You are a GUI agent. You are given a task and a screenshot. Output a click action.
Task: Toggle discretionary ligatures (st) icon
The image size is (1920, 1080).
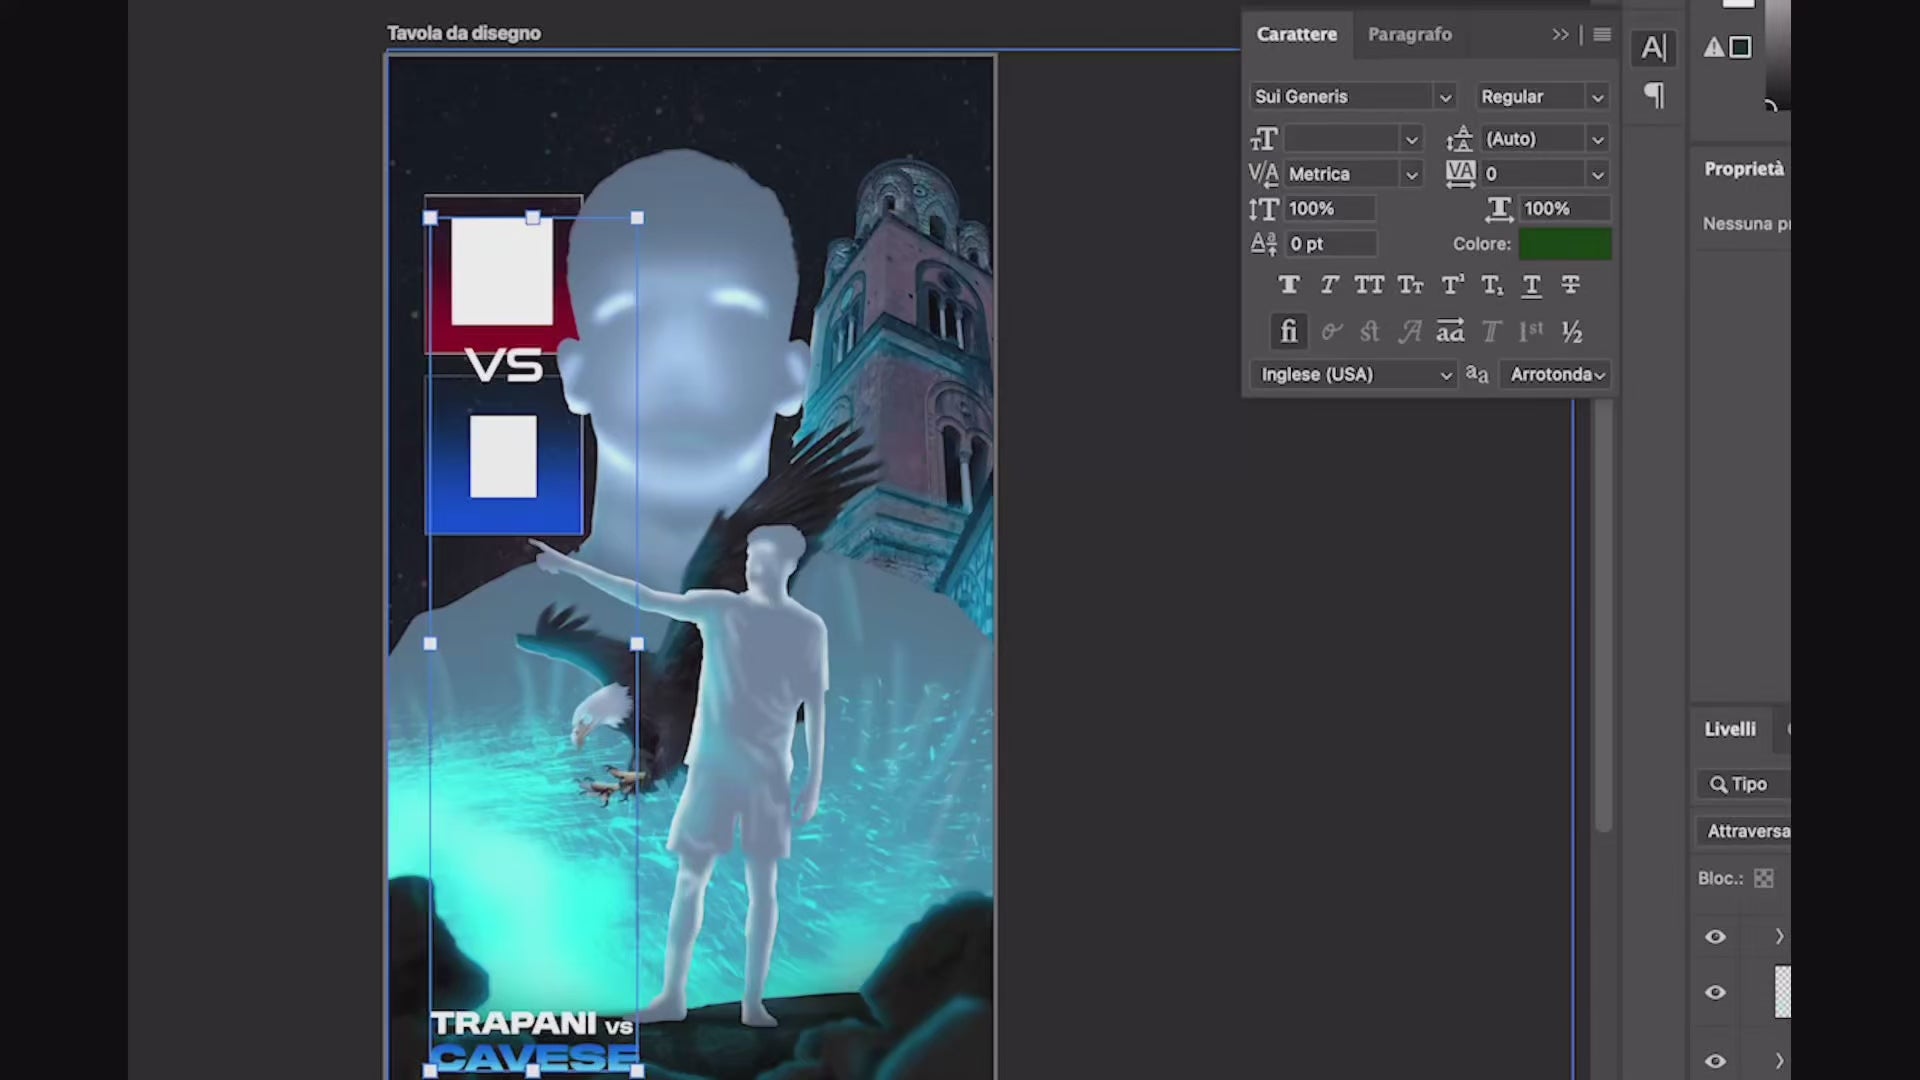[x=1370, y=331]
